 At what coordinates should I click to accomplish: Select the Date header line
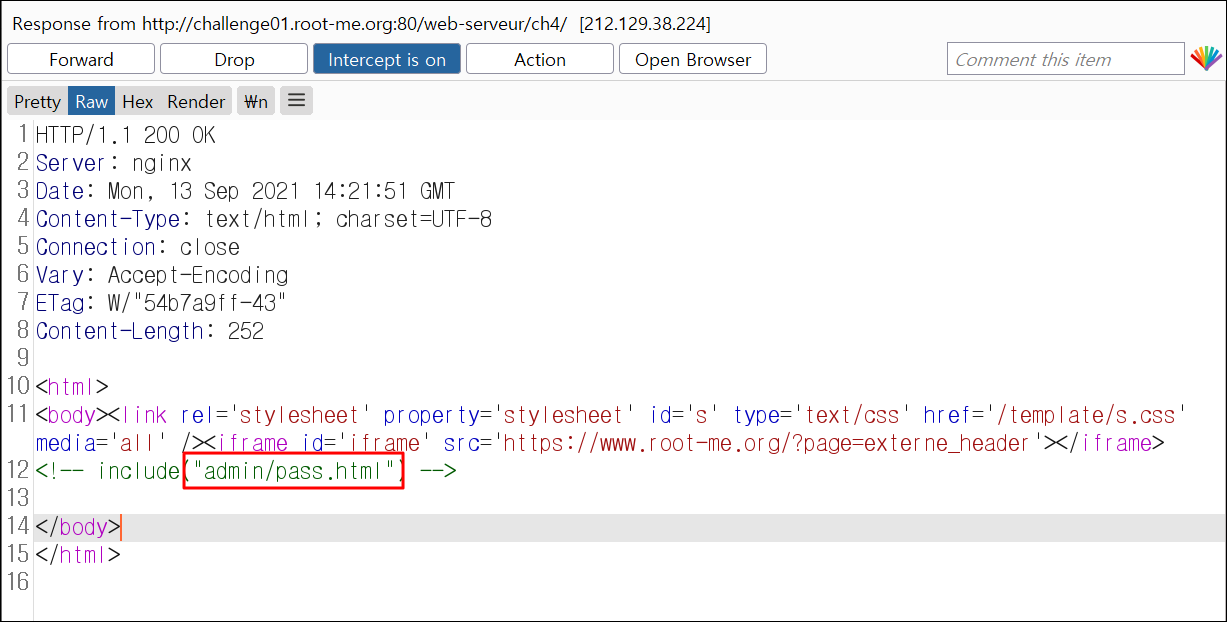245,191
